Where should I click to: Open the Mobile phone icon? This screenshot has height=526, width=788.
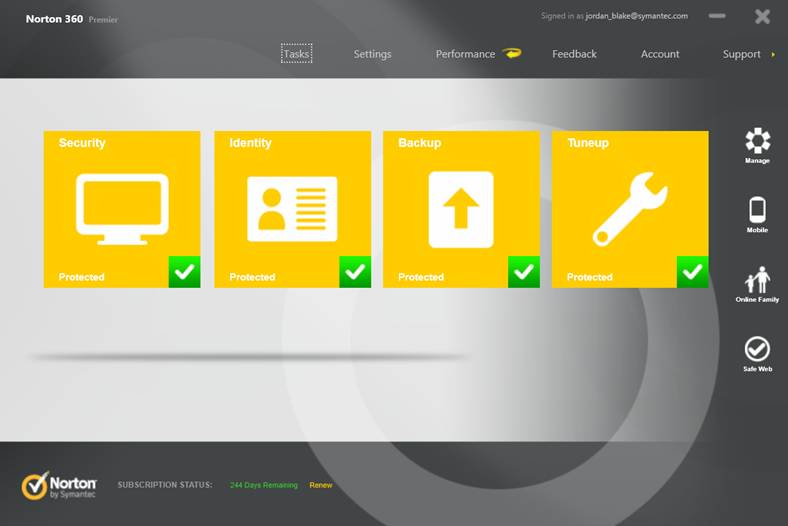click(x=757, y=210)
